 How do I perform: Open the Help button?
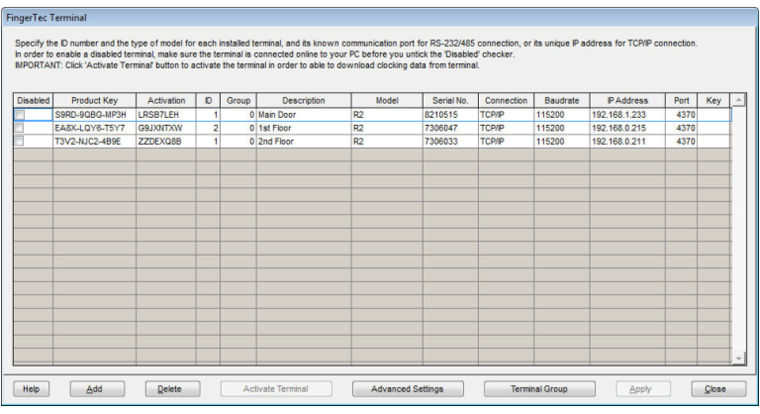click(x=32, y=389)
